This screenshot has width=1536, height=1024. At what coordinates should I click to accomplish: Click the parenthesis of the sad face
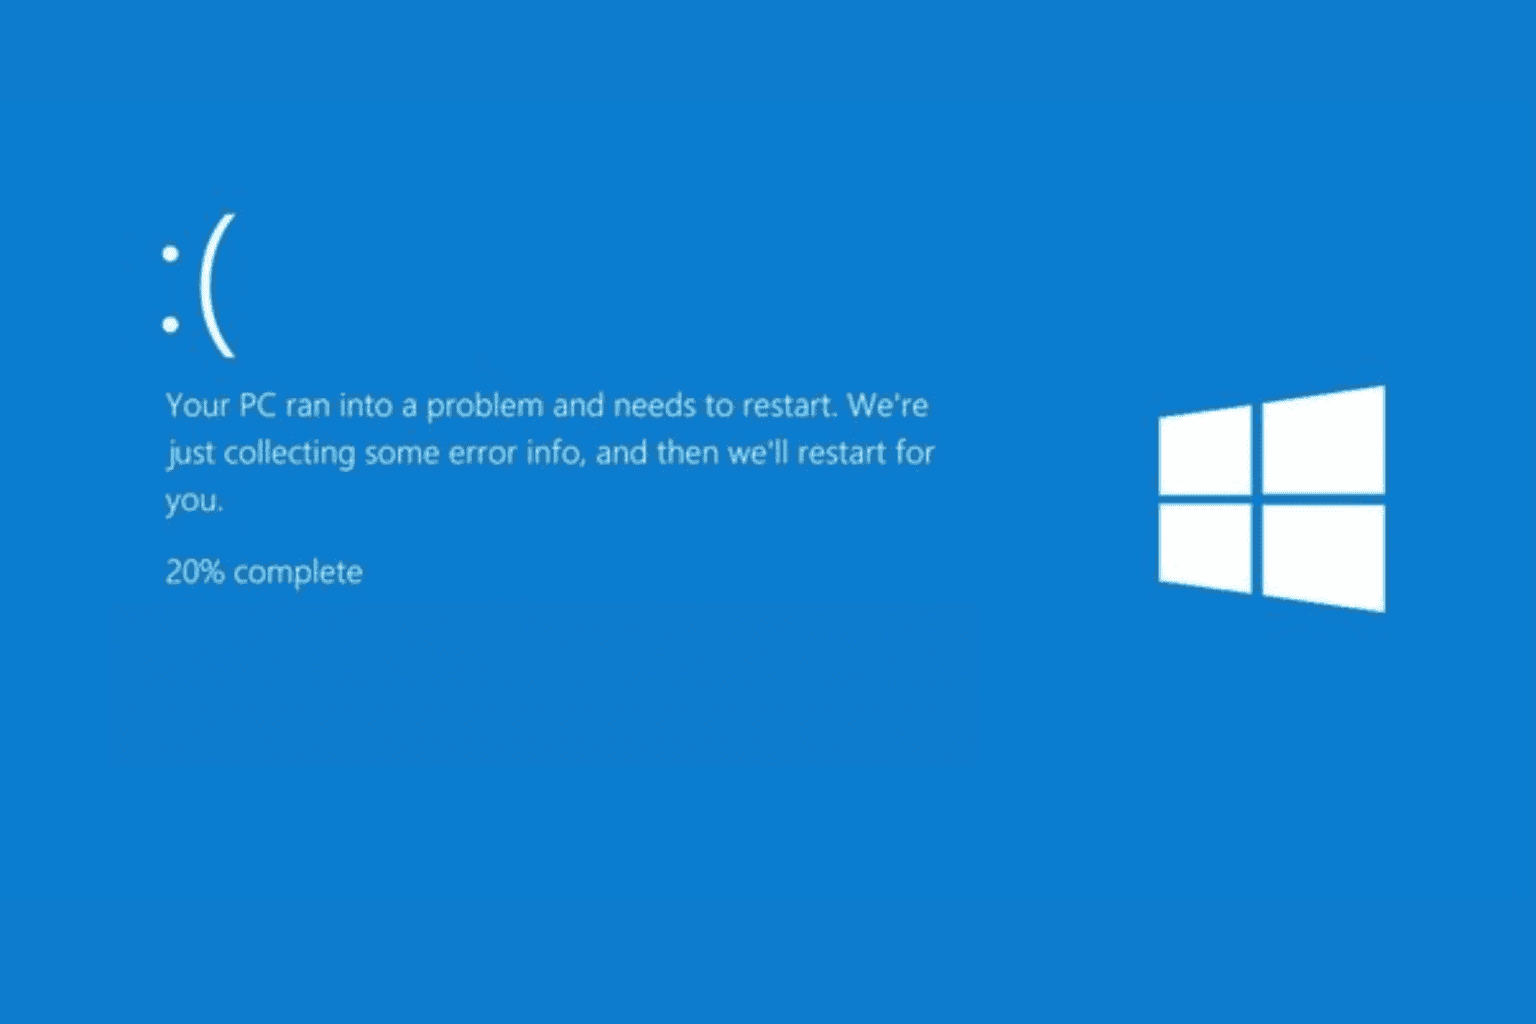pos(218,286)
